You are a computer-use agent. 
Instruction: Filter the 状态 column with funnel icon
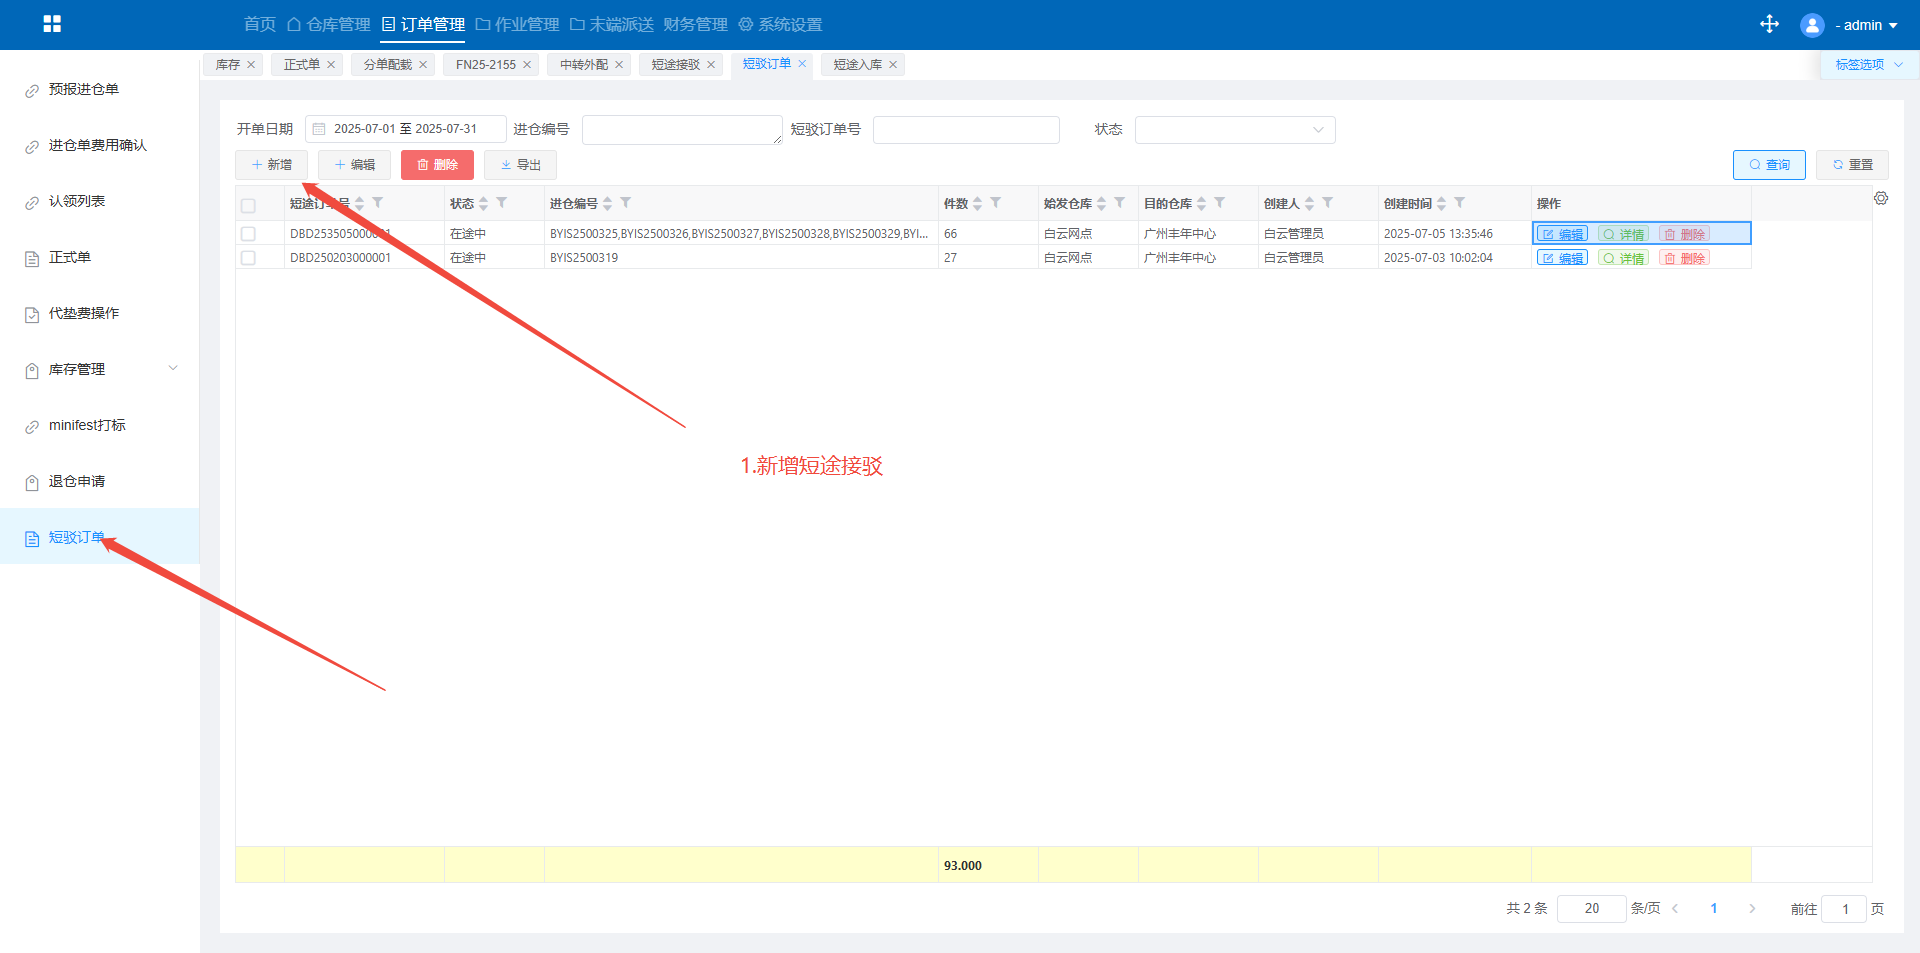point(502,203)
